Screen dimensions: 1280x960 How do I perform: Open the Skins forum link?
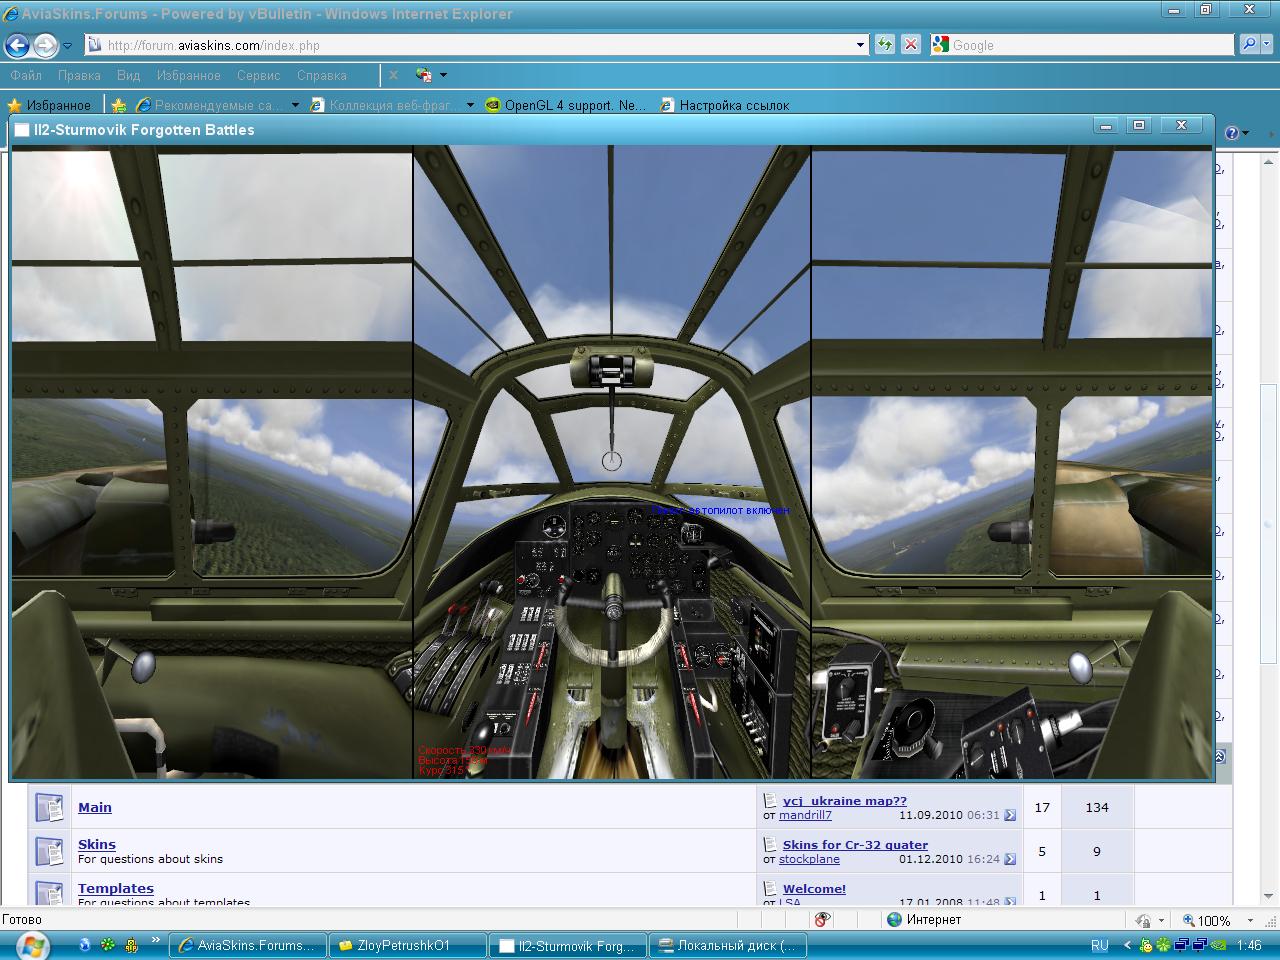click(x=97, y=844)
